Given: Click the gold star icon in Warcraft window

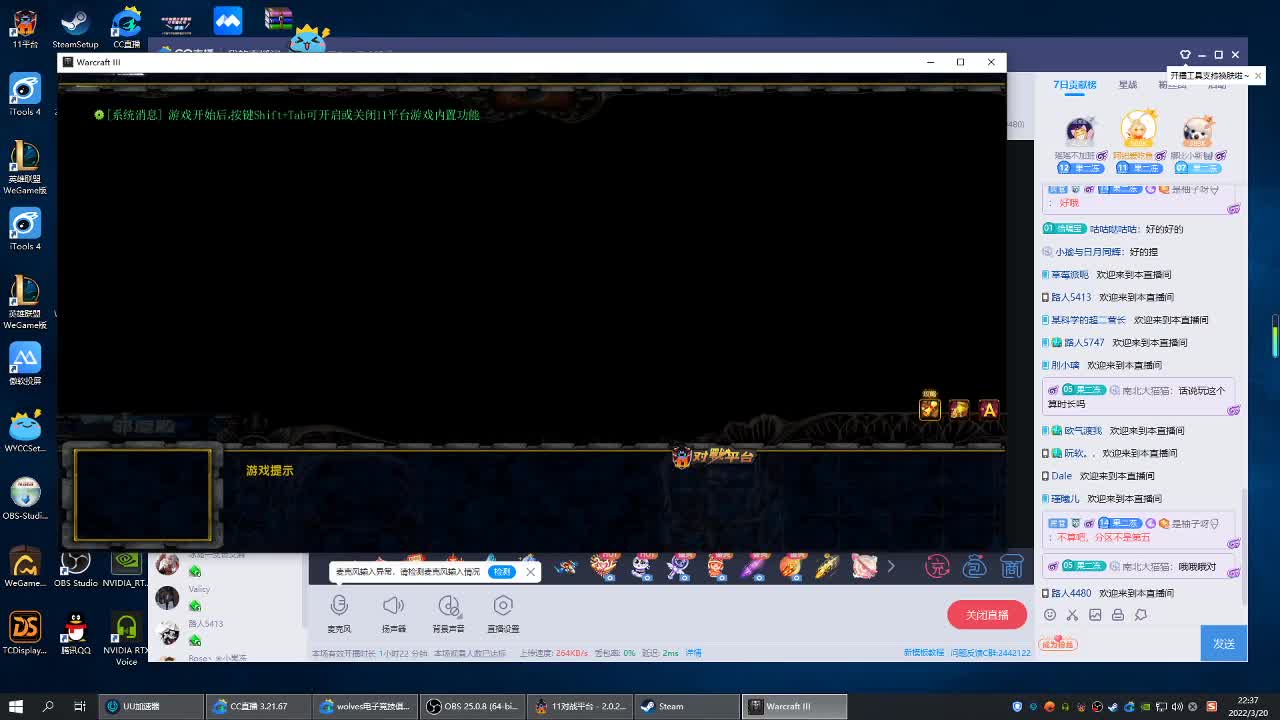Looking at the screenshot, I should click(959, 409).
